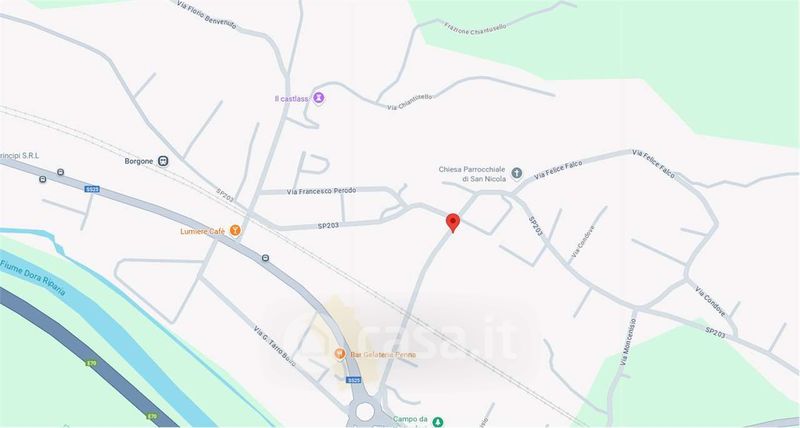
Task: Select the Frazione Chiantusello road label
Action: click(476, 29)
